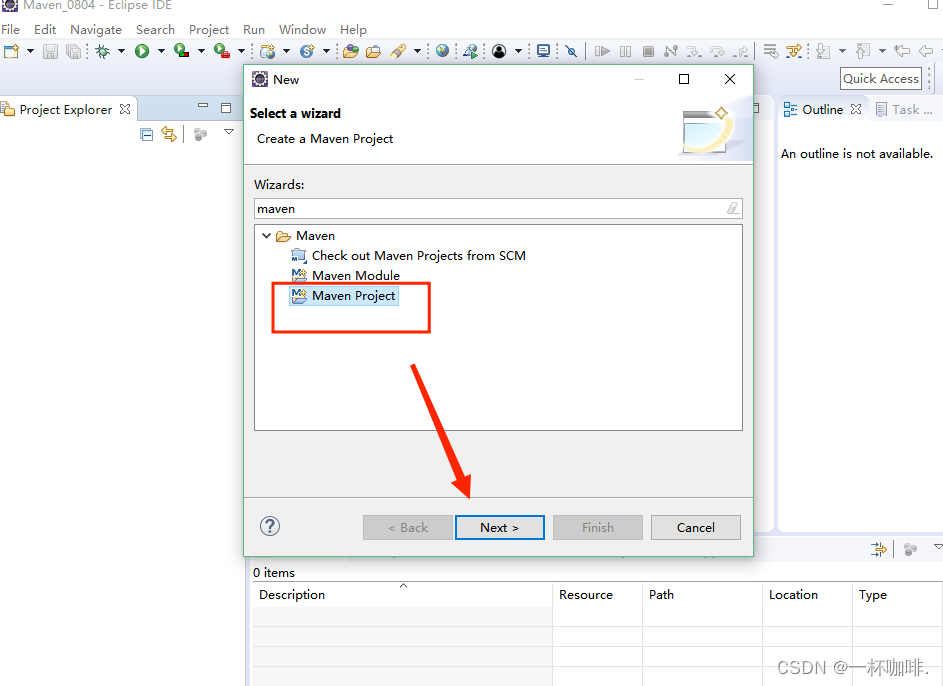Open the New Servlet dropdown arrow
The width and height of the screenshot is (943, 686).
point(327,51)
